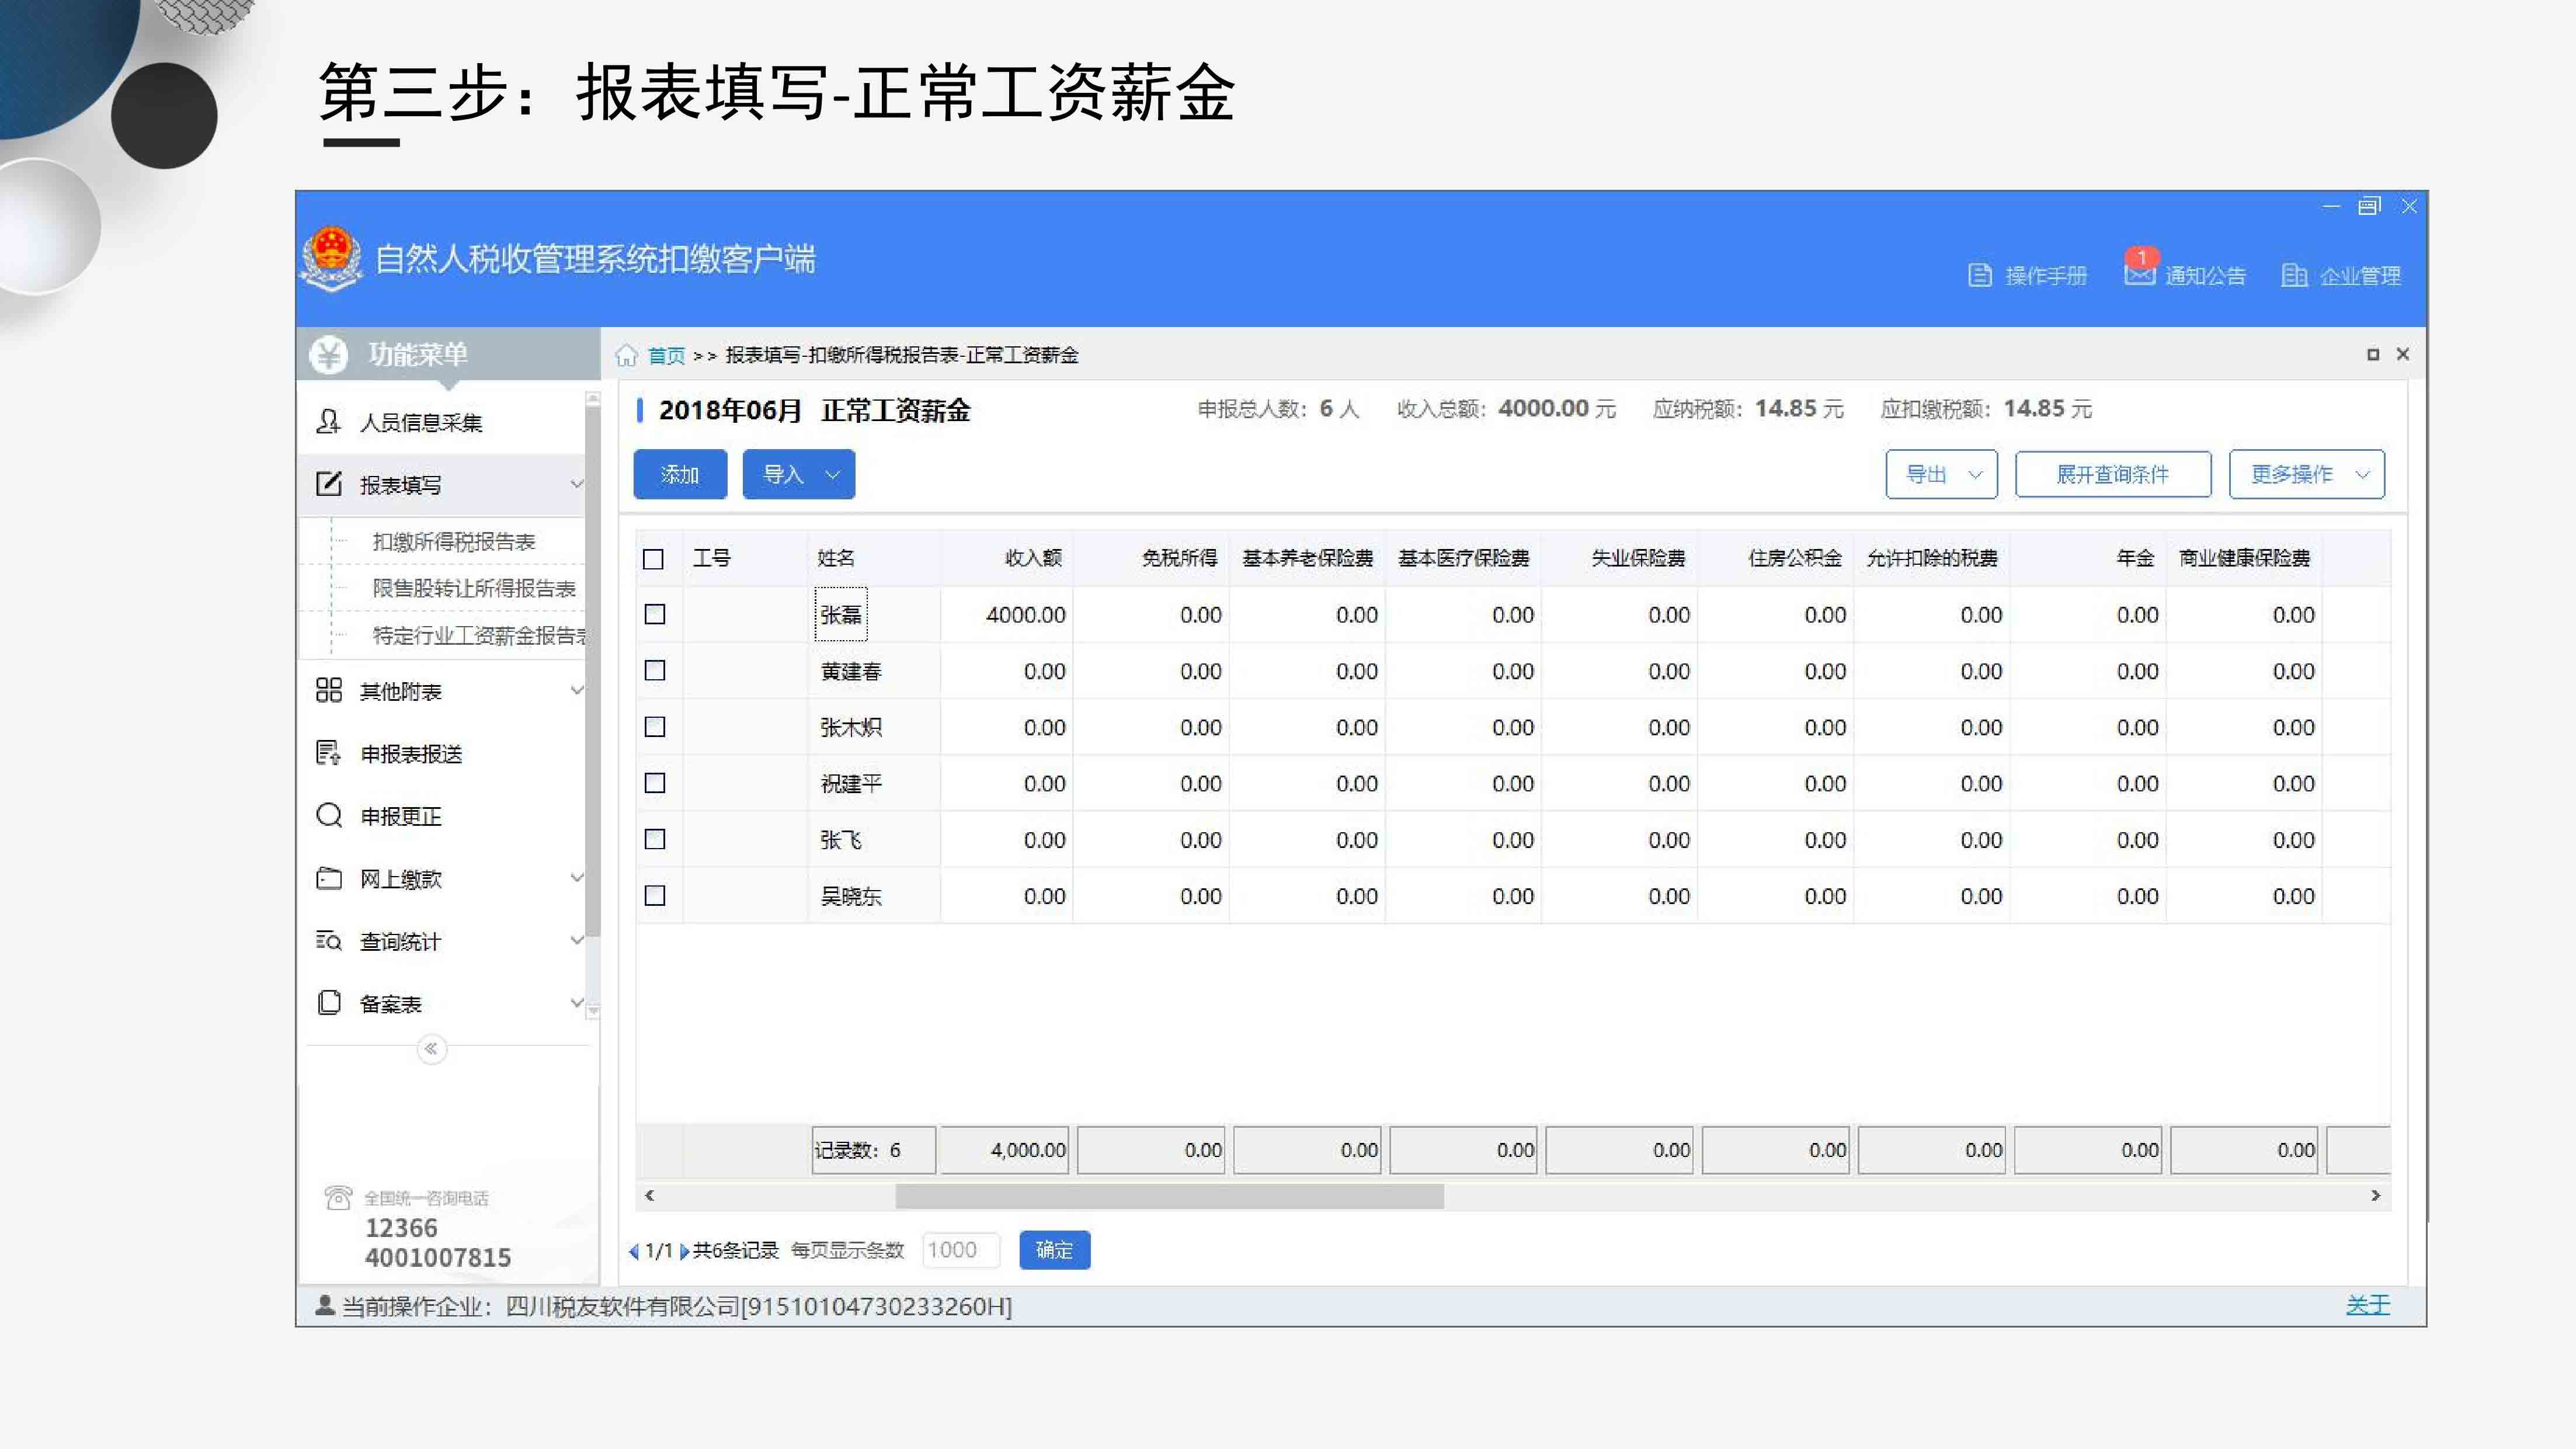Expand the 备案表 menu chevron
Screen dimensions: 2576x1449
tap(577, 1002)
